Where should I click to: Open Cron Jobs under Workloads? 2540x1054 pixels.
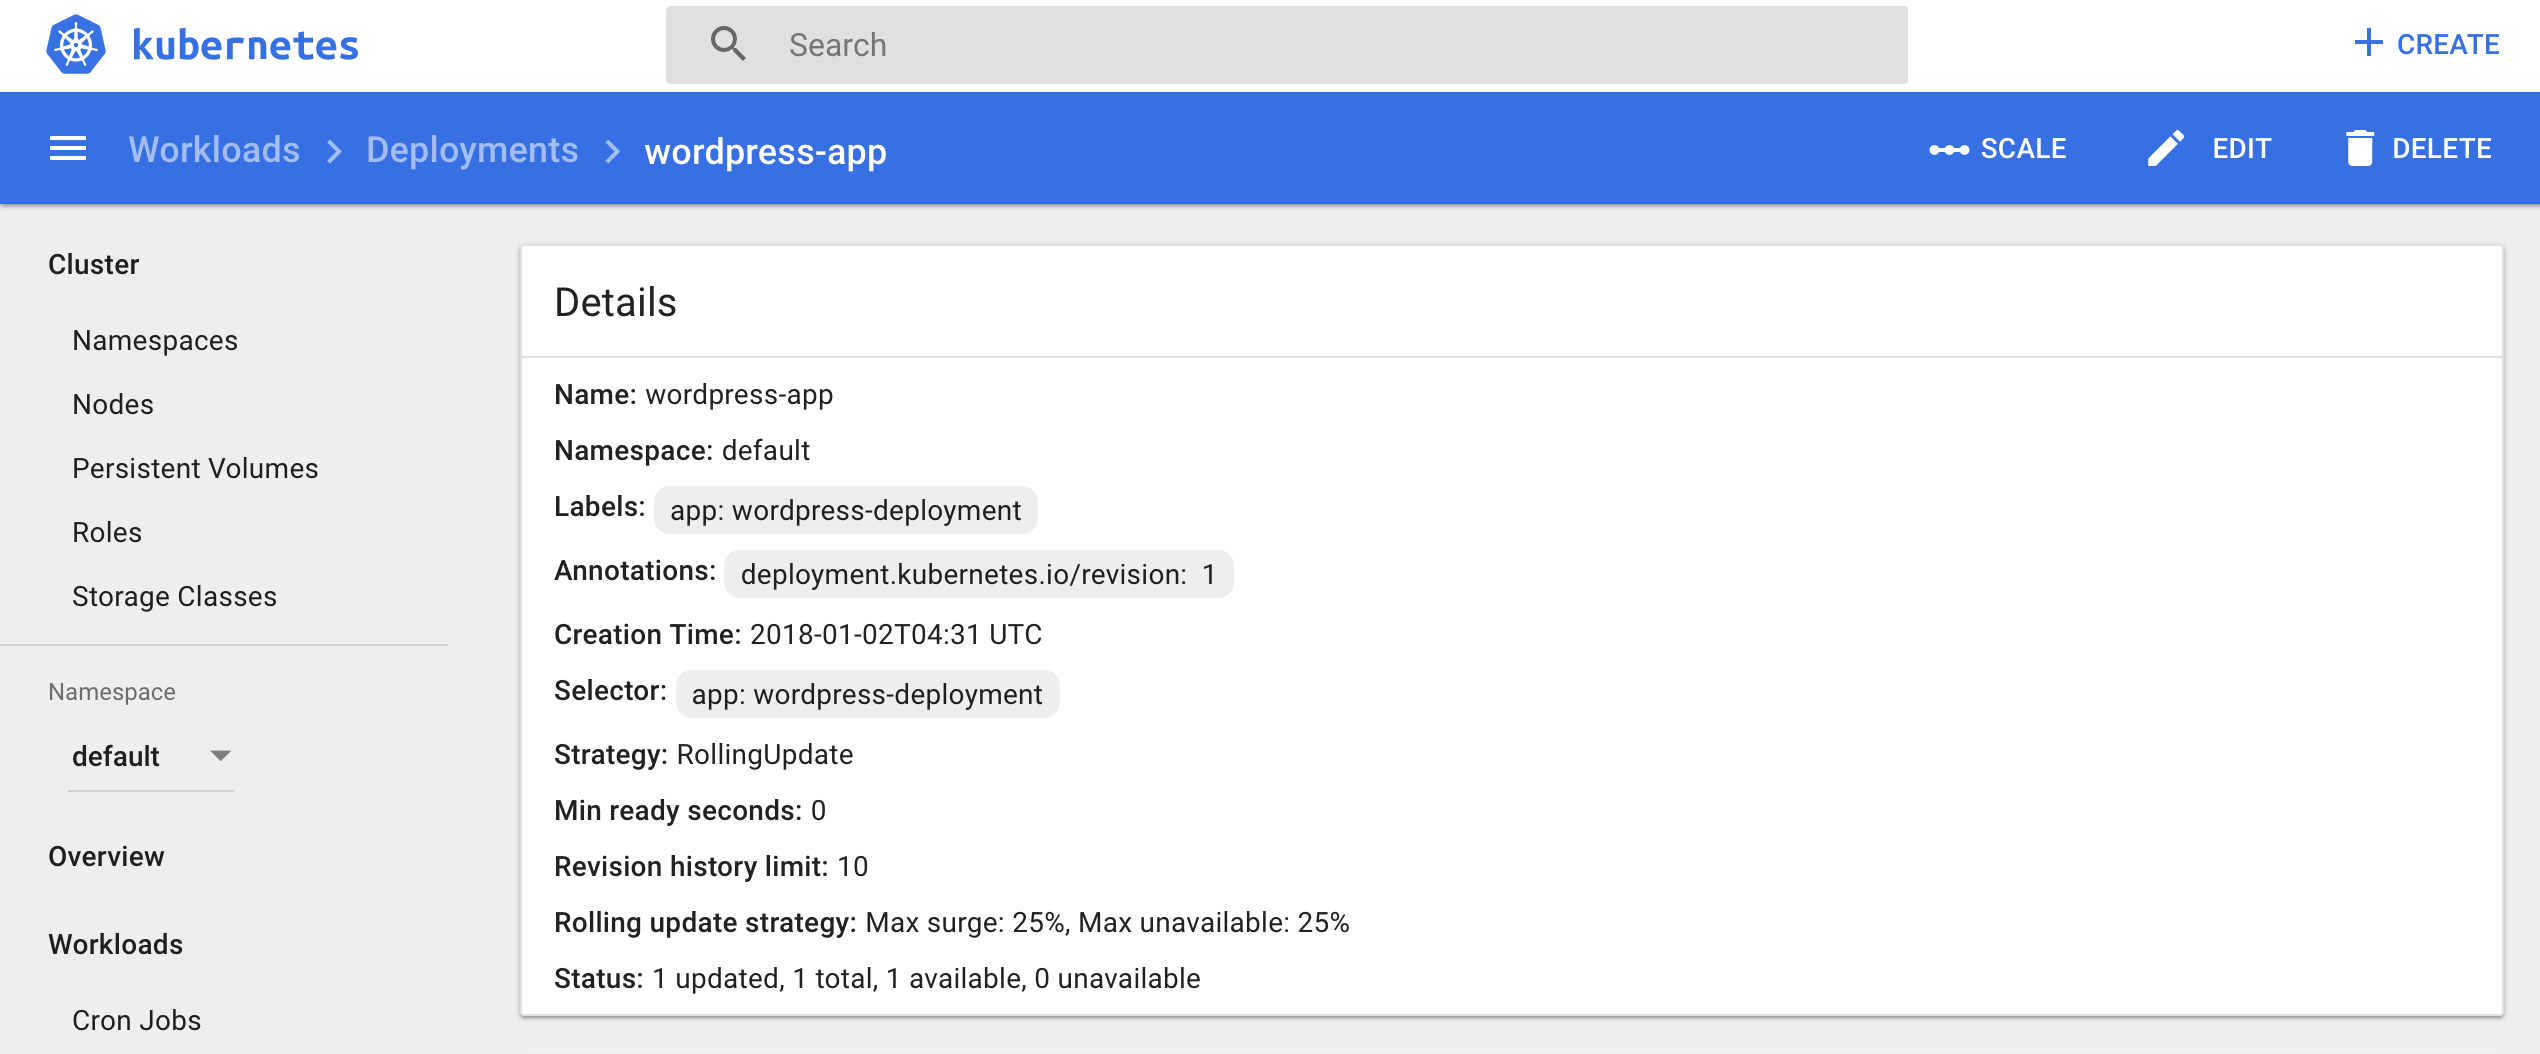pyautogui.click(x=136, y=1021)
